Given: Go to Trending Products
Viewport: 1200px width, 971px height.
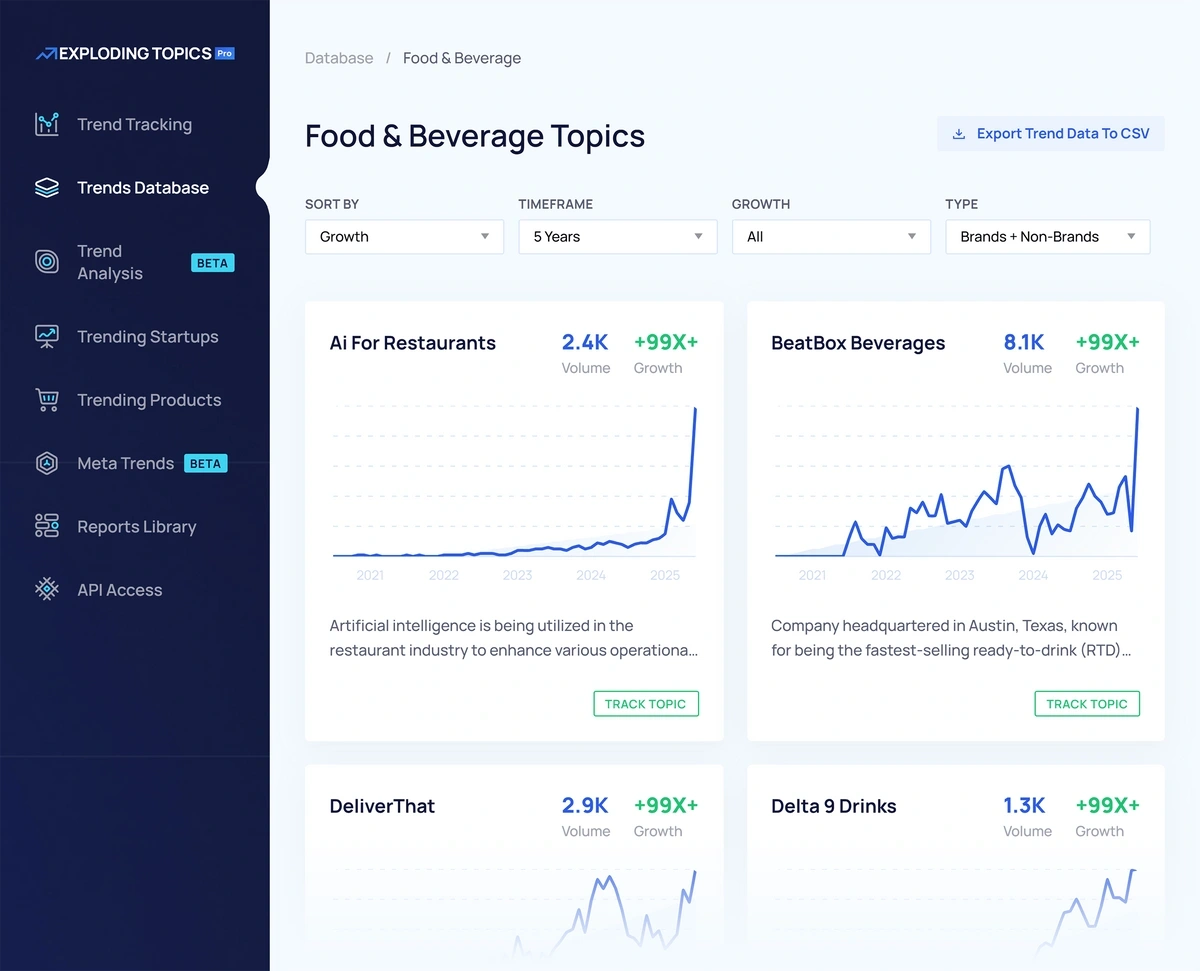Looking at the screenshot, I should pyautogui.click(x=149, y=400).
